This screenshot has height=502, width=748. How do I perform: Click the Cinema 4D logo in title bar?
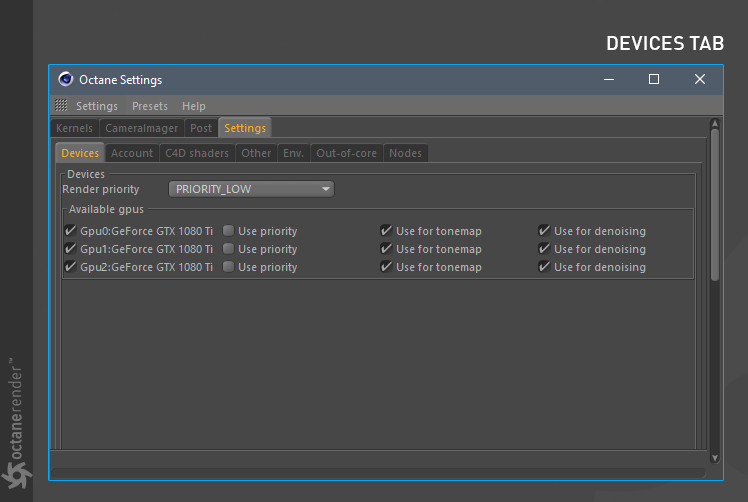66,79
